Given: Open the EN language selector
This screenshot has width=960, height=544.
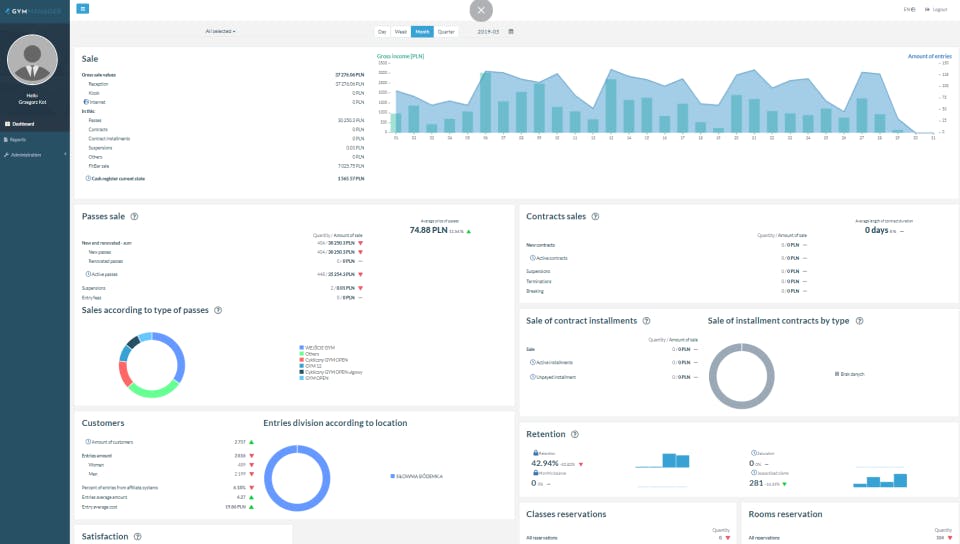Looking at the screenshot, I should (909, 9).
